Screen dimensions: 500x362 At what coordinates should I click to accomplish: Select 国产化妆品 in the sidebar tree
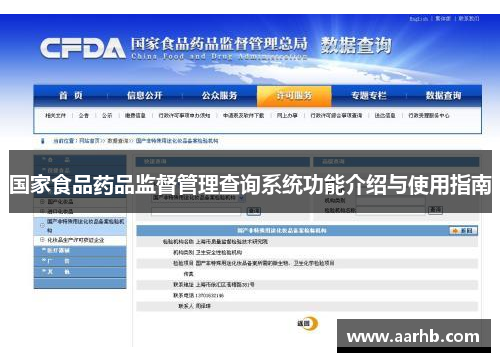[60, 202]
